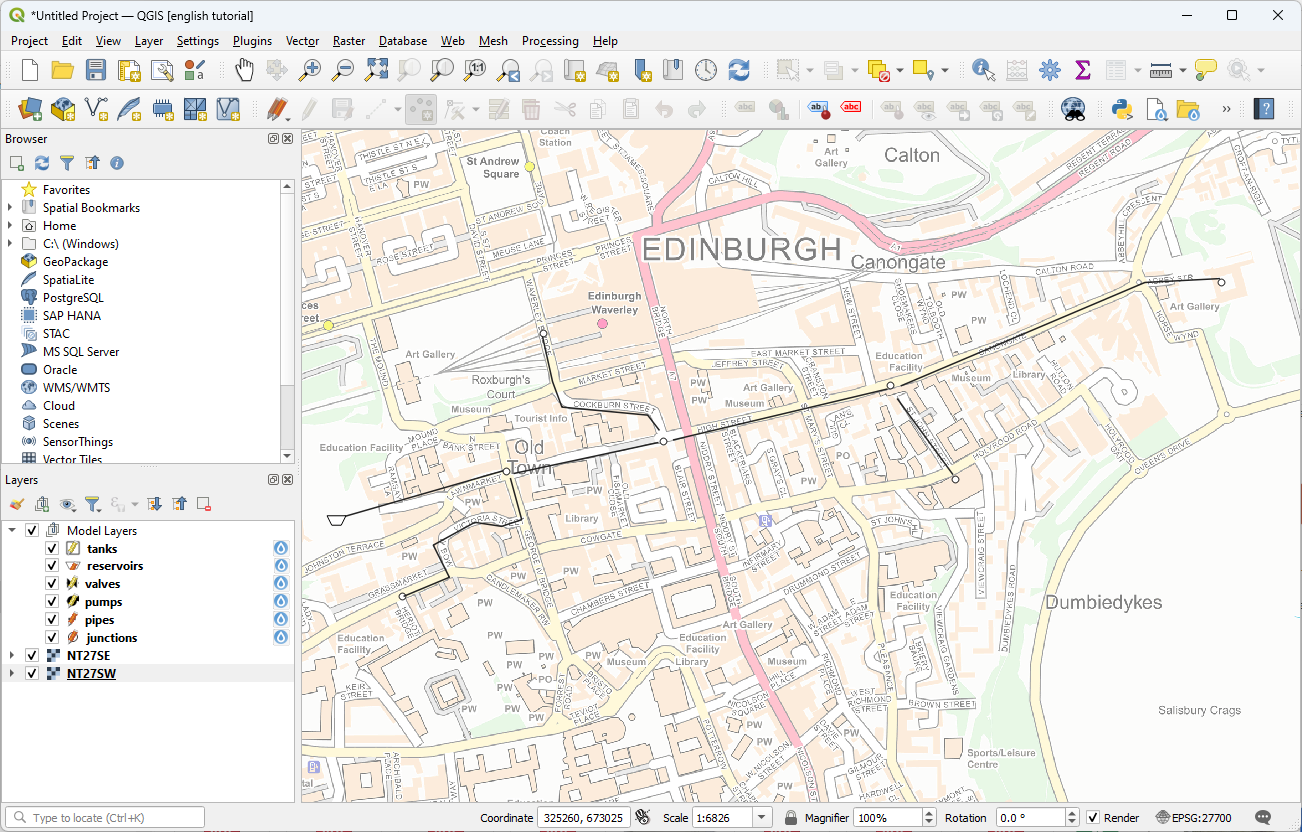Open the Identify Features tool
The width and height of the screenshot is (1302, 832).
tap(983, 70)
